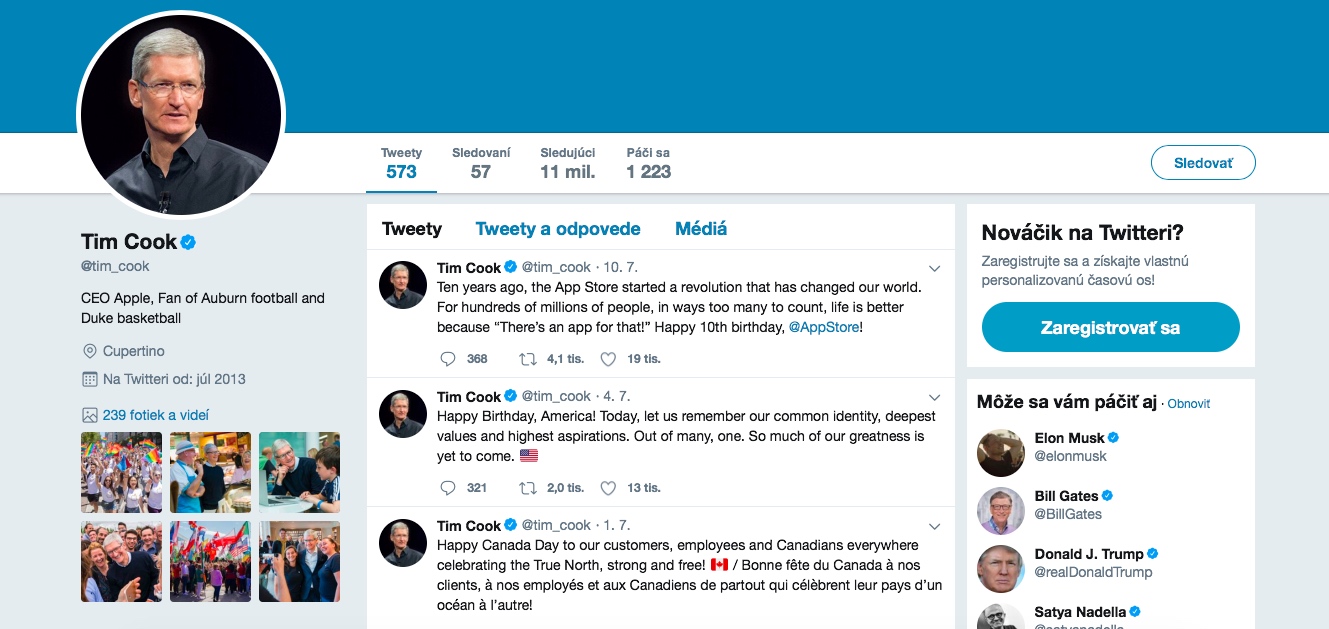Like the App Store birthday tweet

(x=608, y=359)
